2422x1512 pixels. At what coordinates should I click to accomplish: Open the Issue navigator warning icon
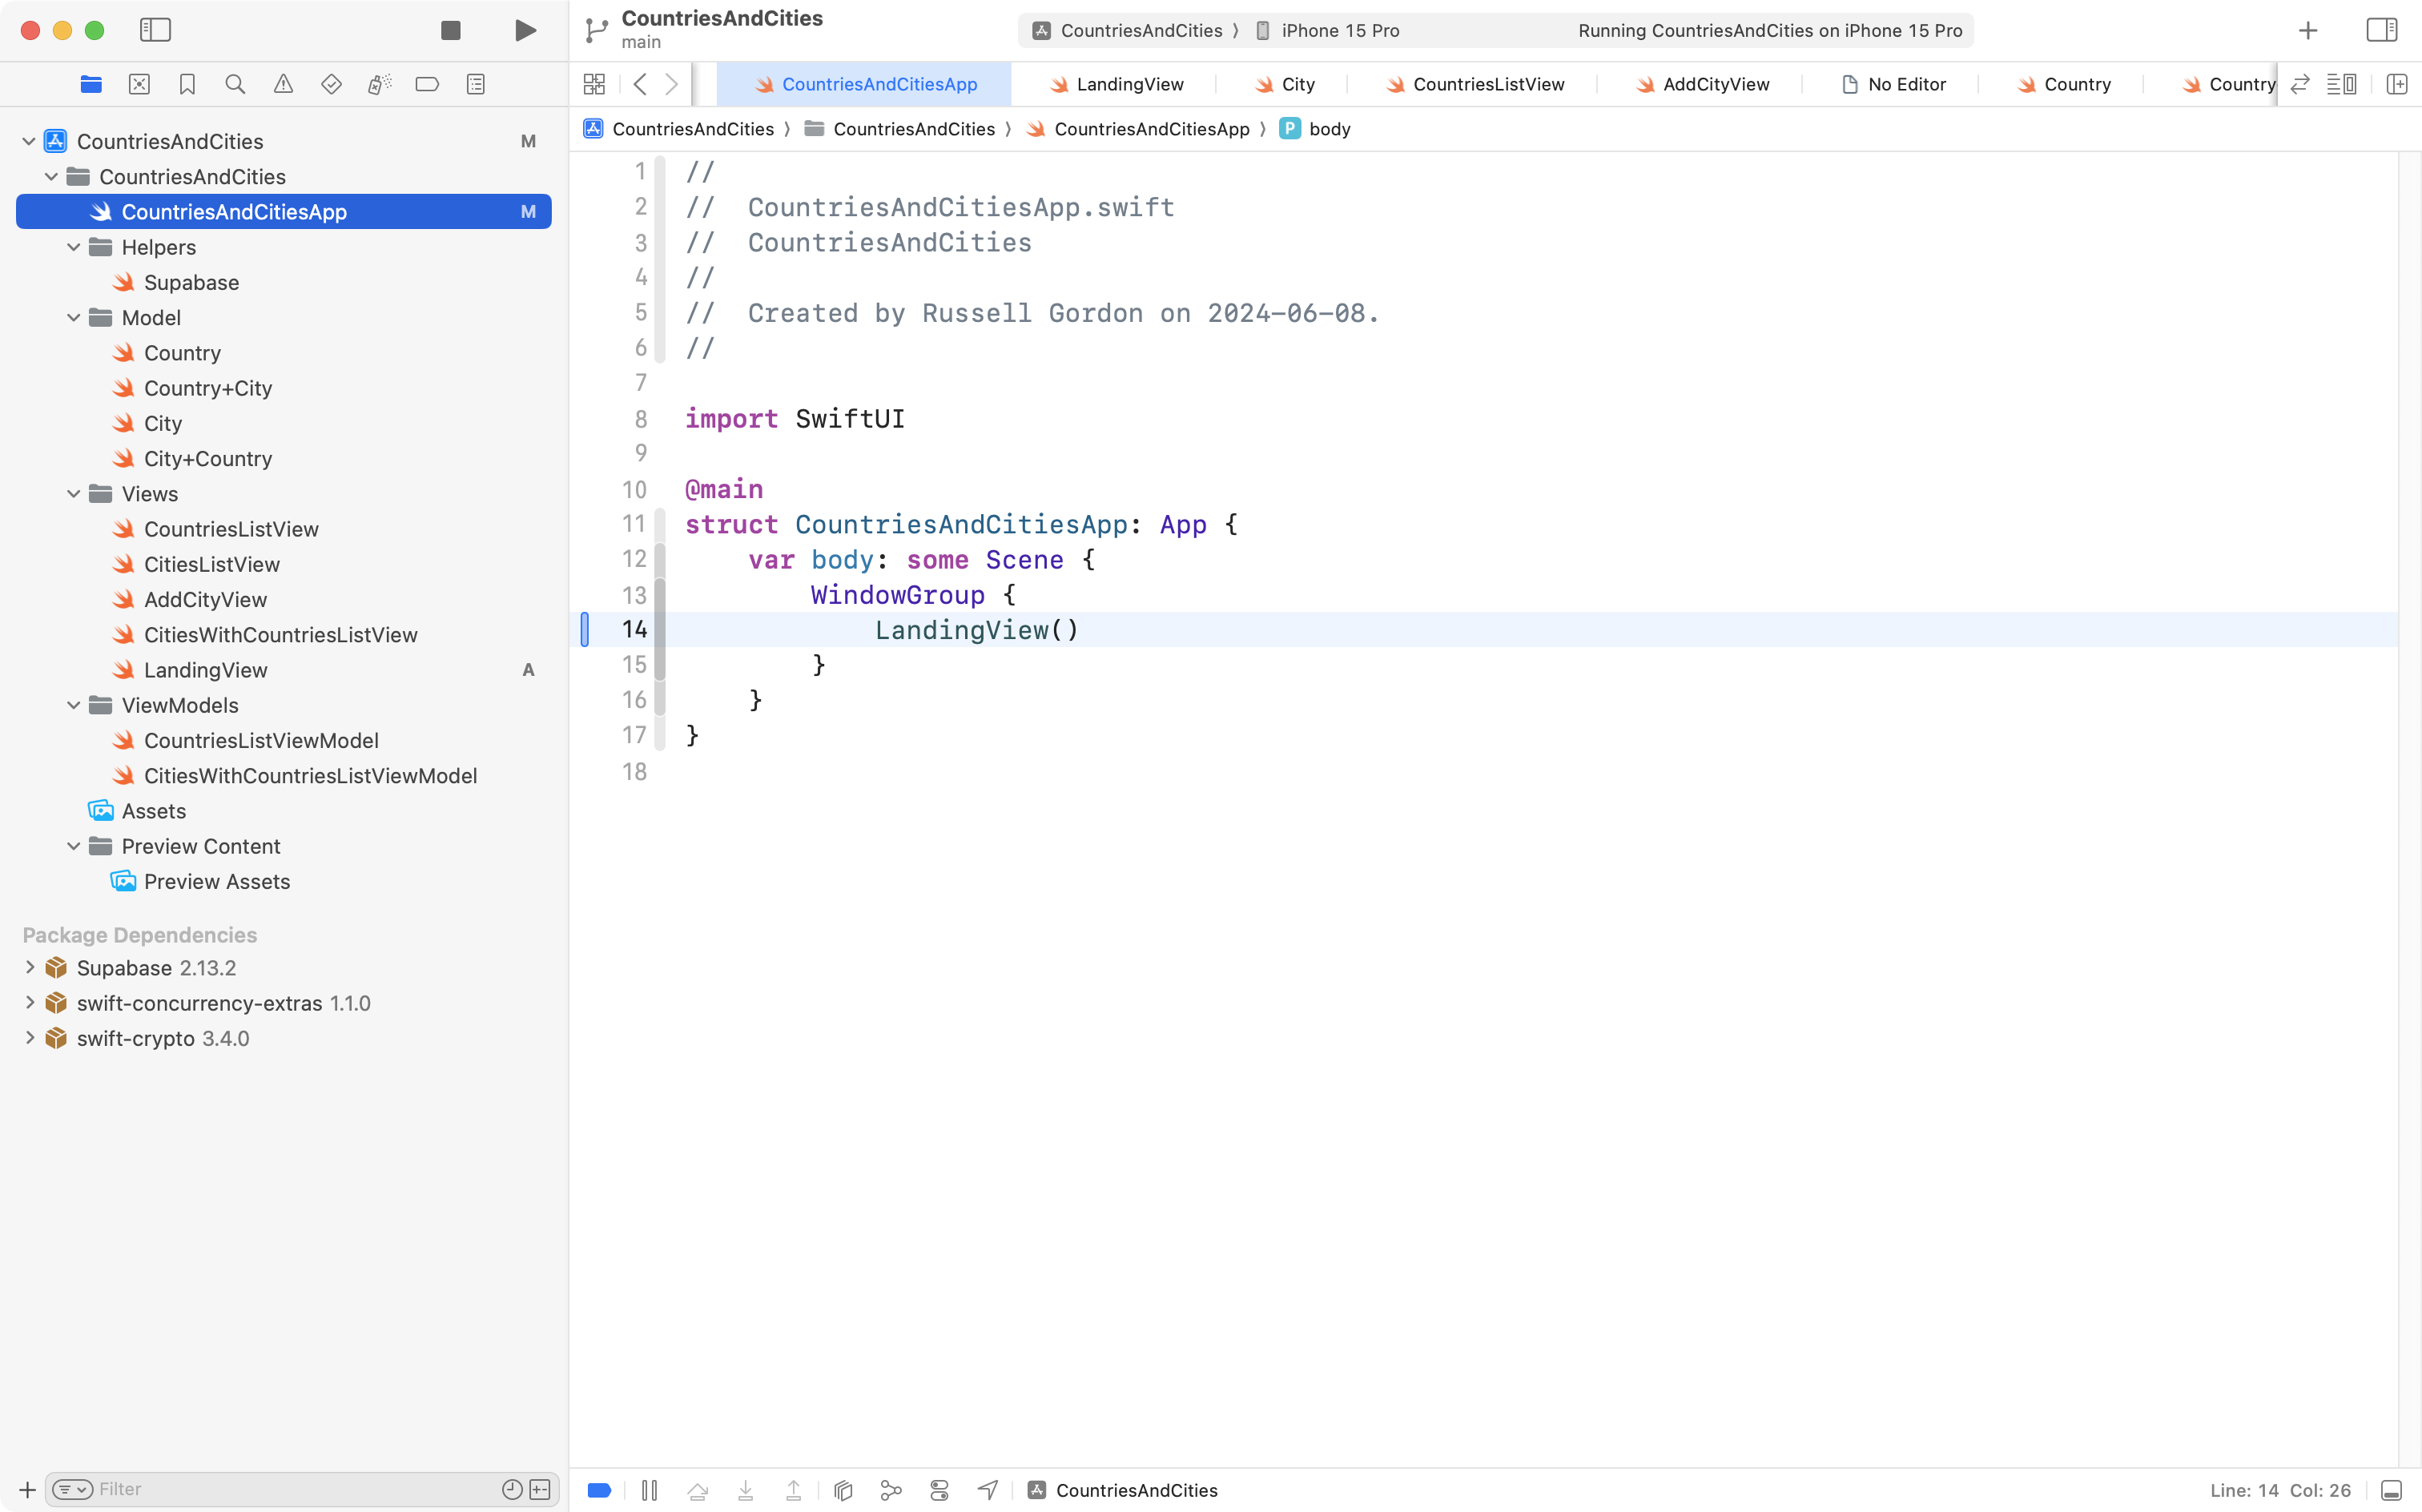[x=283, y=84]
